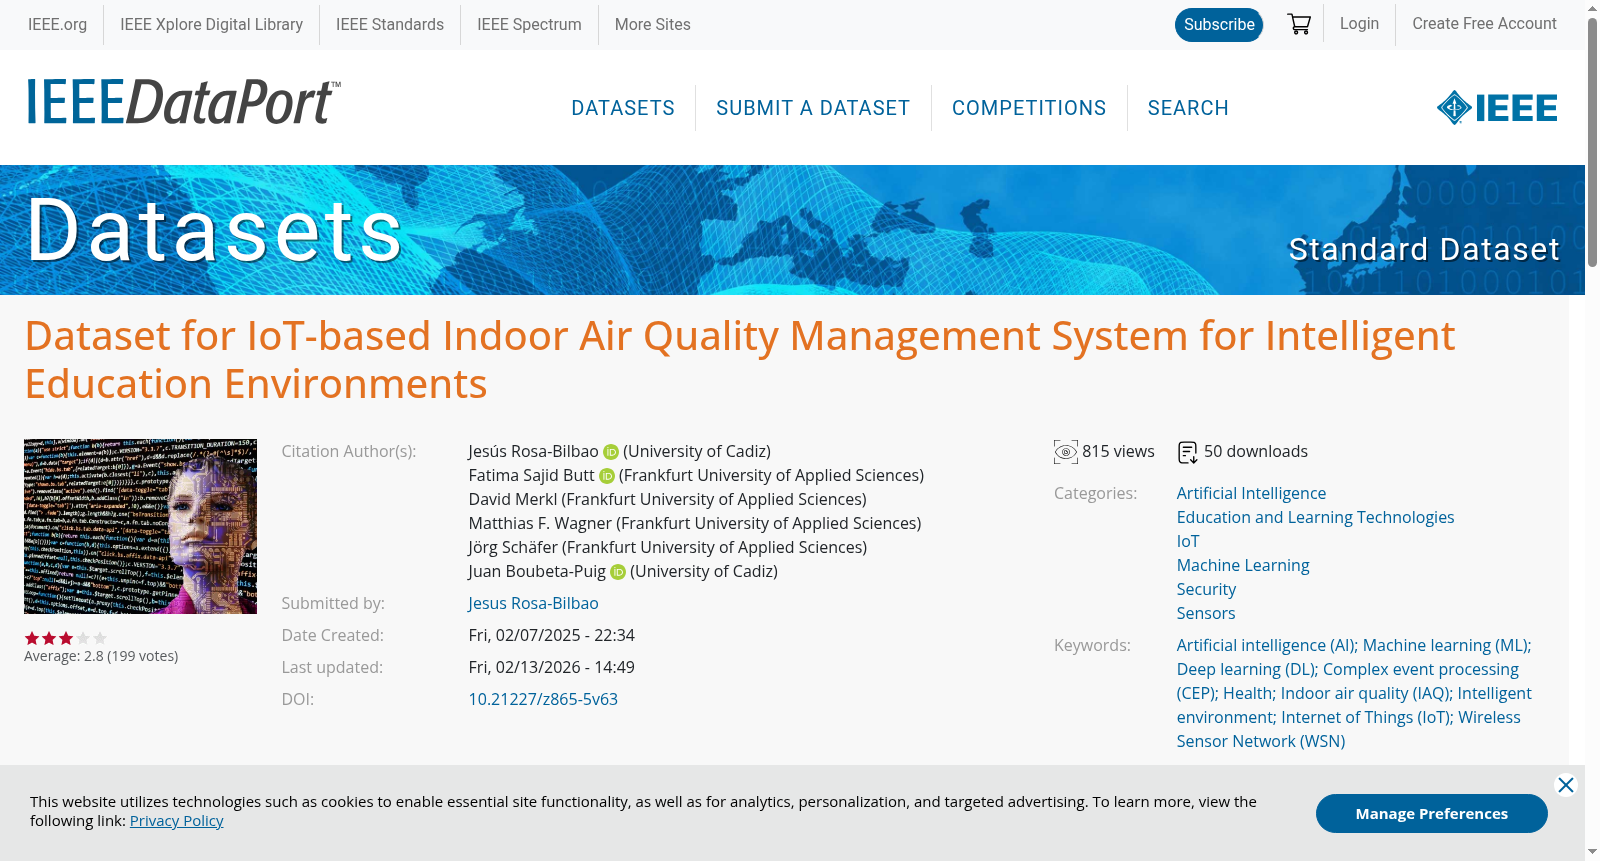The height and width of the screenshot is (861, 1600).
Task: Click the date "Fri, 02/07/2025 - 22:34"
Action: coord(552,636)
